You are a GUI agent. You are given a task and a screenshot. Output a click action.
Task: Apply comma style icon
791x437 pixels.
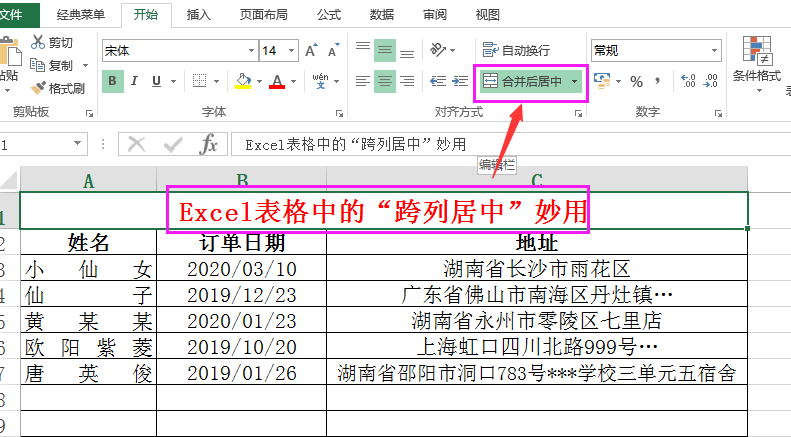657,81
